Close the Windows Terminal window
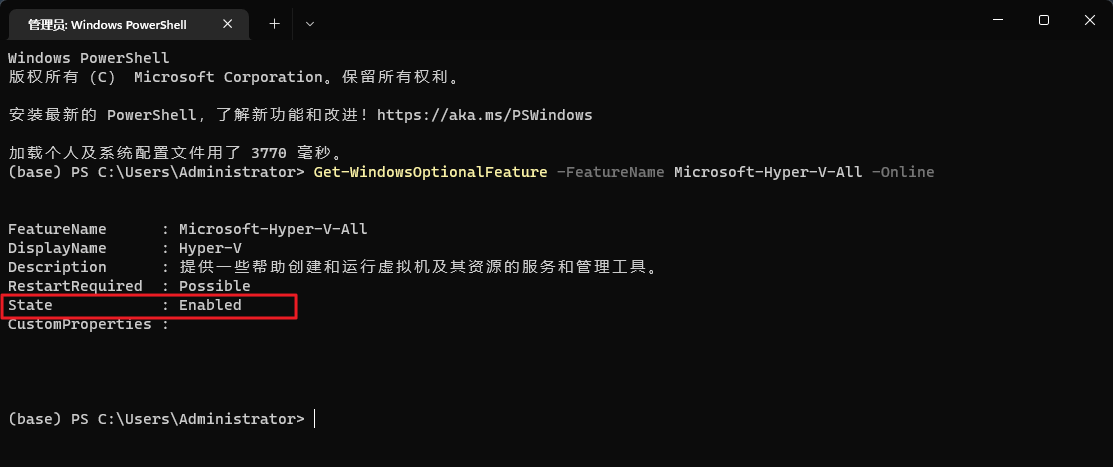Viewport: 1113px width, 467px height. tap(1090, 20)
